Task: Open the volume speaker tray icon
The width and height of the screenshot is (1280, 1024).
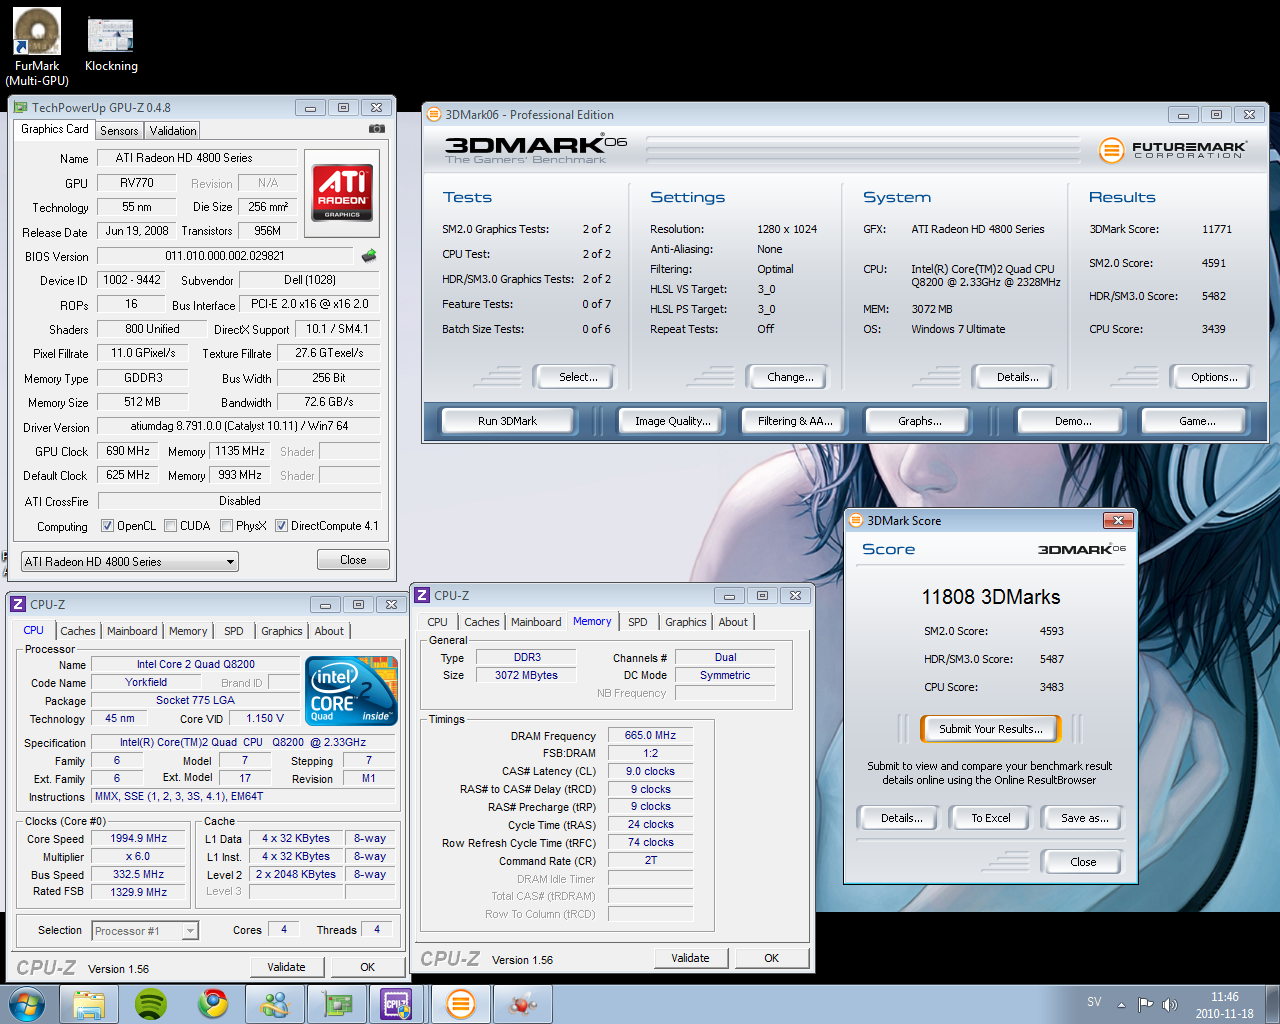Action: (x=1170, y=1004)
